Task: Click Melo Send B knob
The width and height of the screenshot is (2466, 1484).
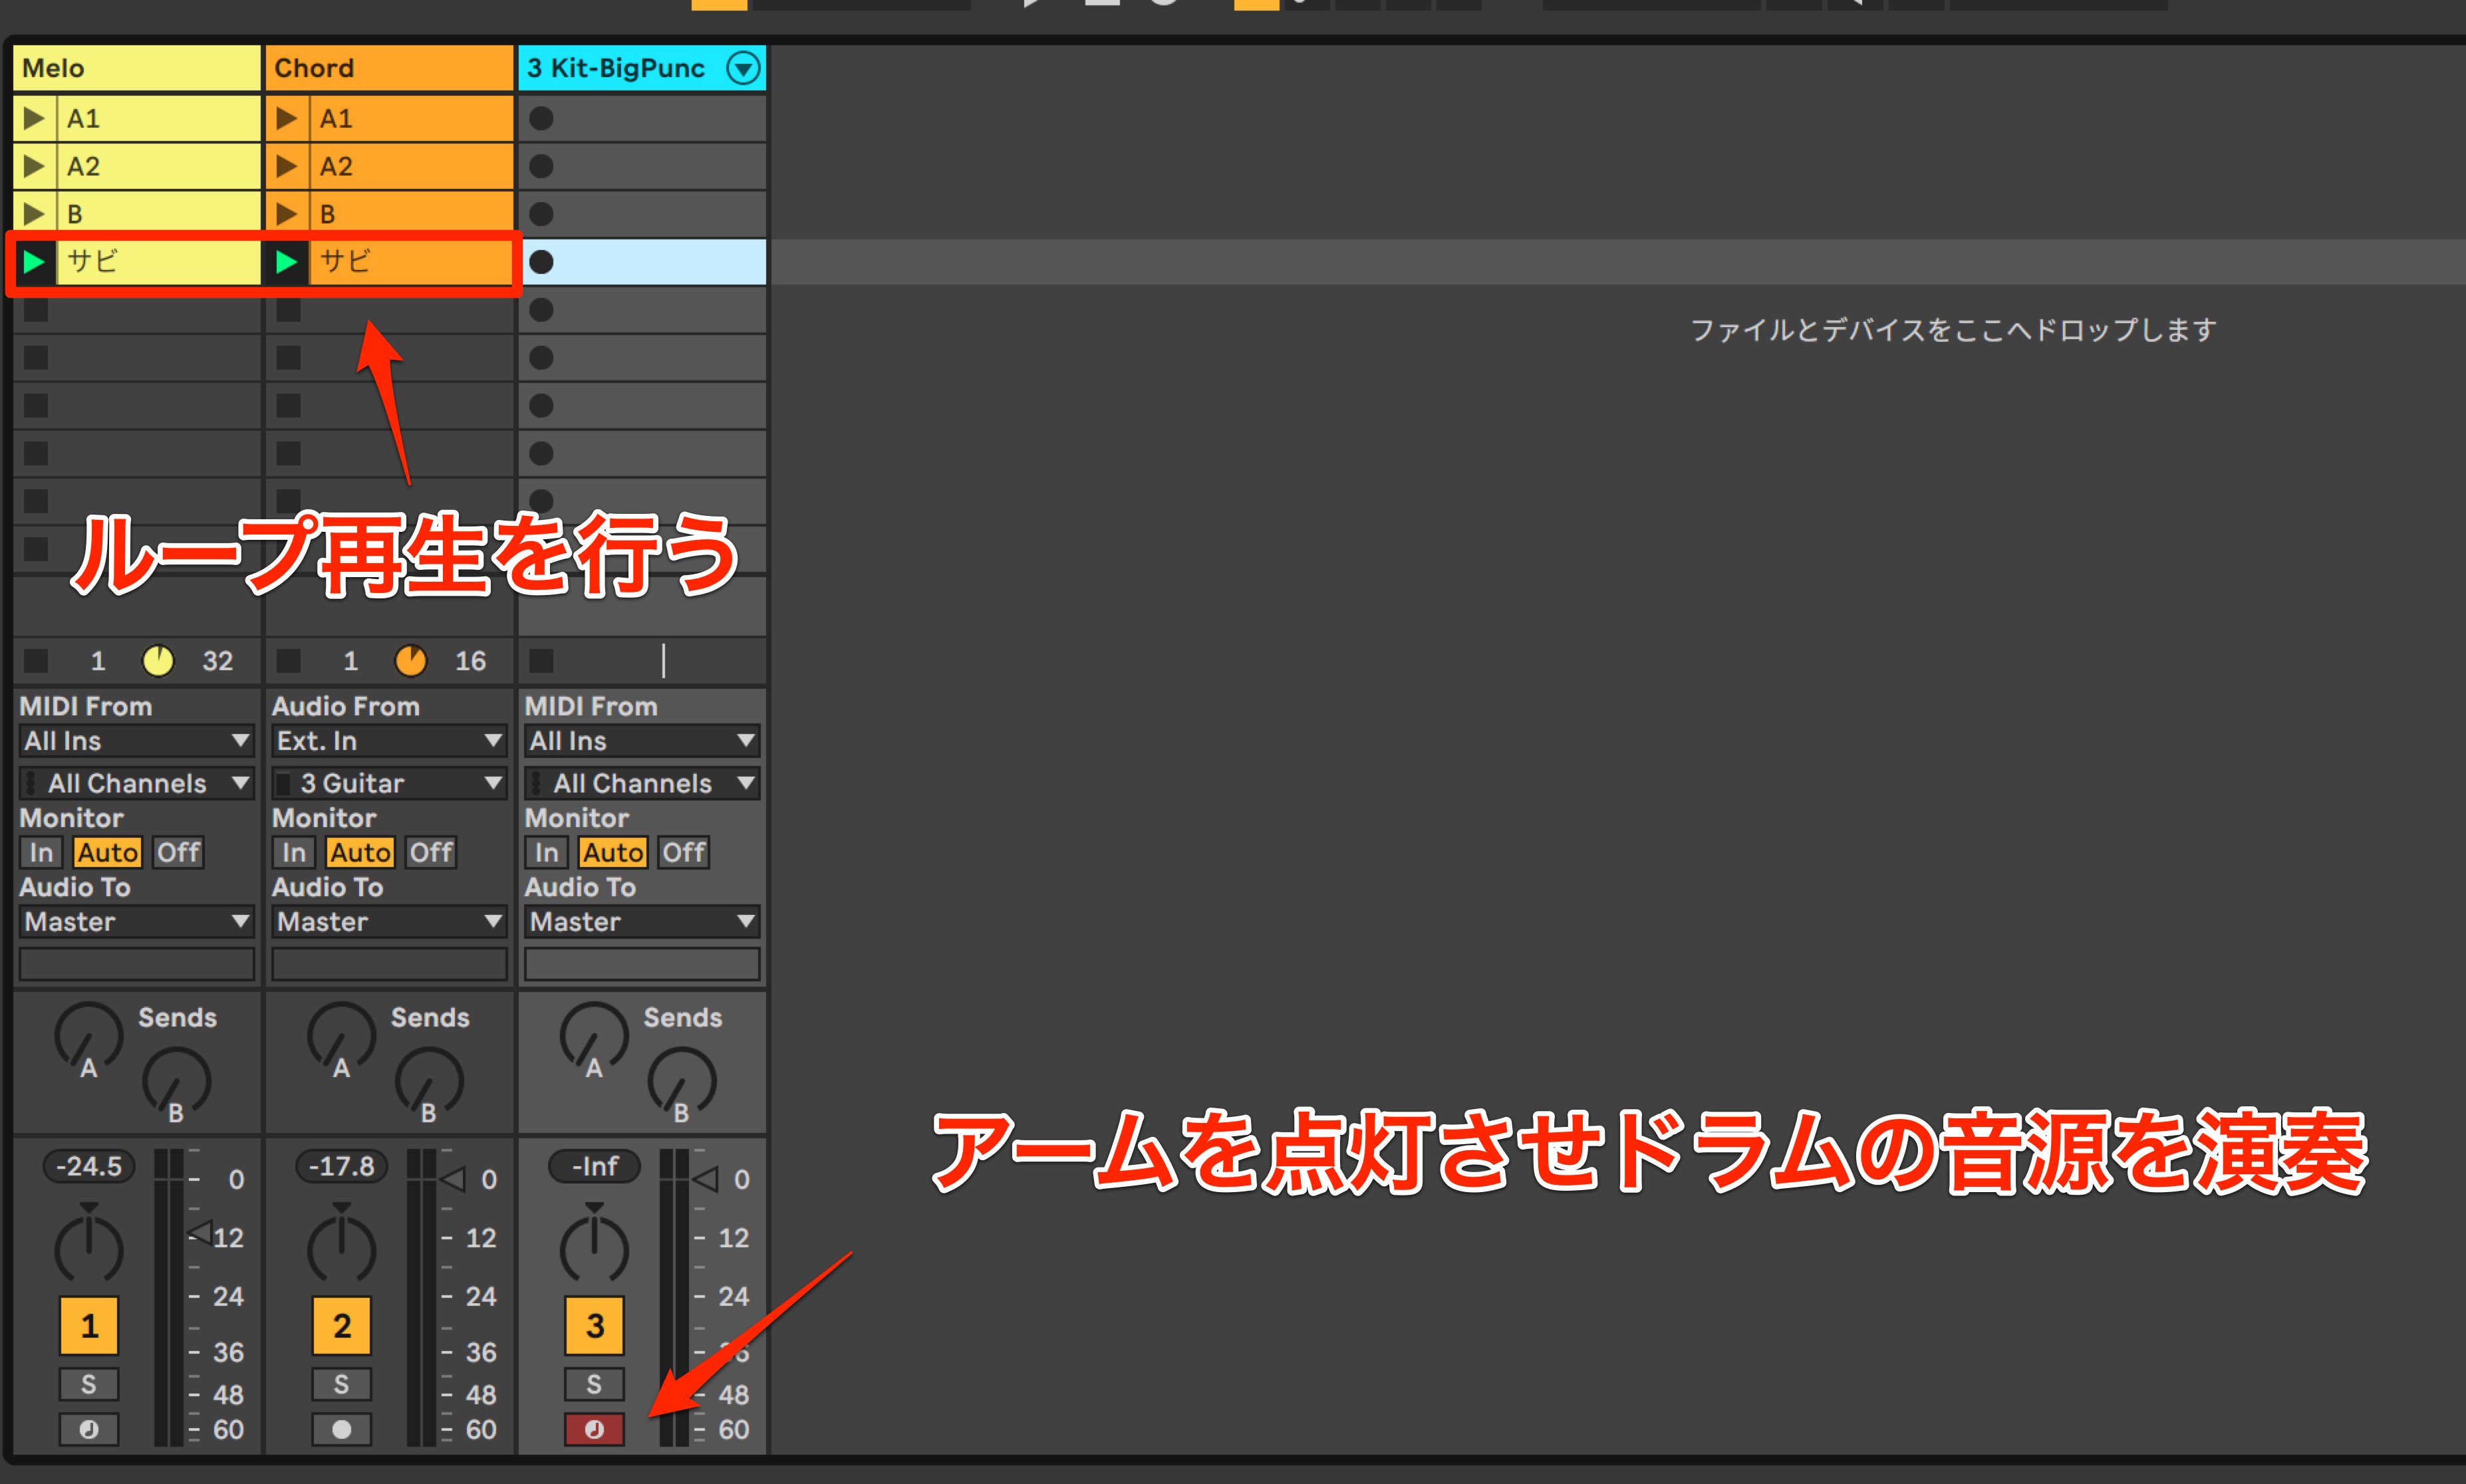Action: pyautogui.click(x=177, y=1081)
